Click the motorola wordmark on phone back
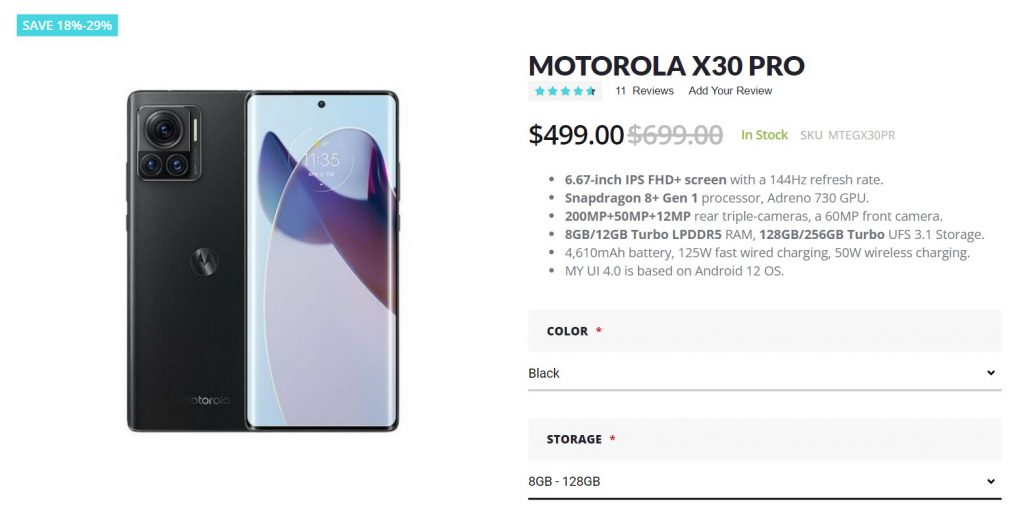The height and width of the screenshot is (506, 1024). click(205, 400)
